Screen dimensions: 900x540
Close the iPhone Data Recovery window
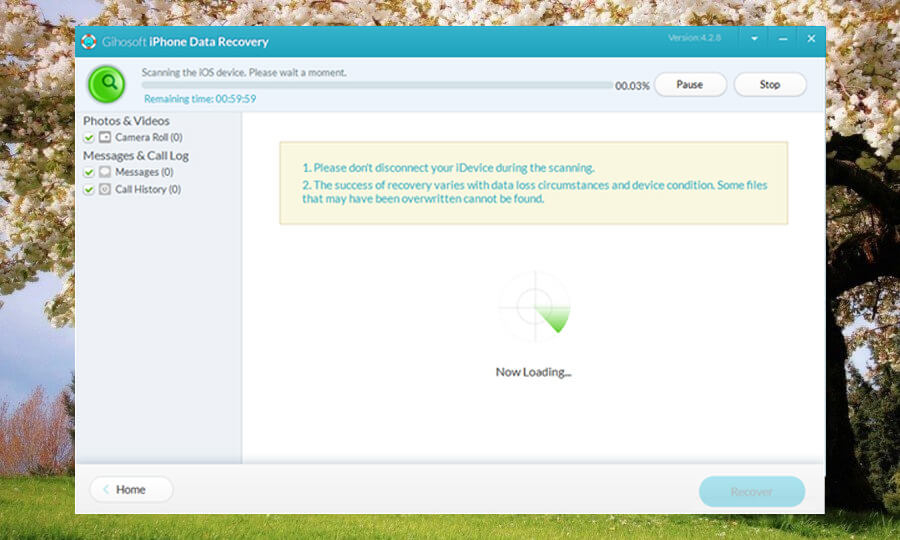[811, 40]
